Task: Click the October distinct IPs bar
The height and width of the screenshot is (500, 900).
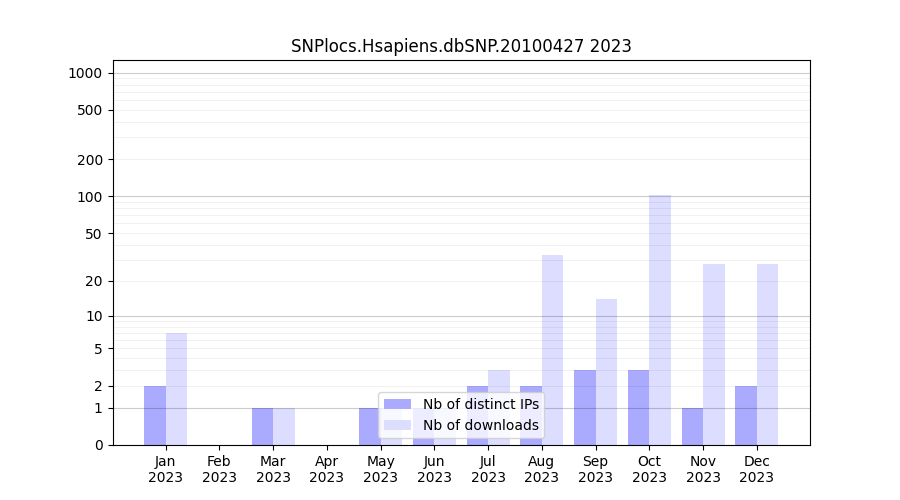Action: point(638,407)
